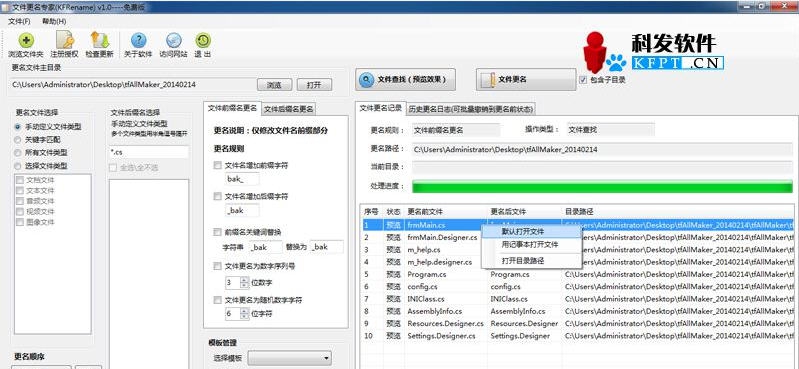Check the Audio Files (音频文件) box
The image size is (799, 369).
point(20,201)
